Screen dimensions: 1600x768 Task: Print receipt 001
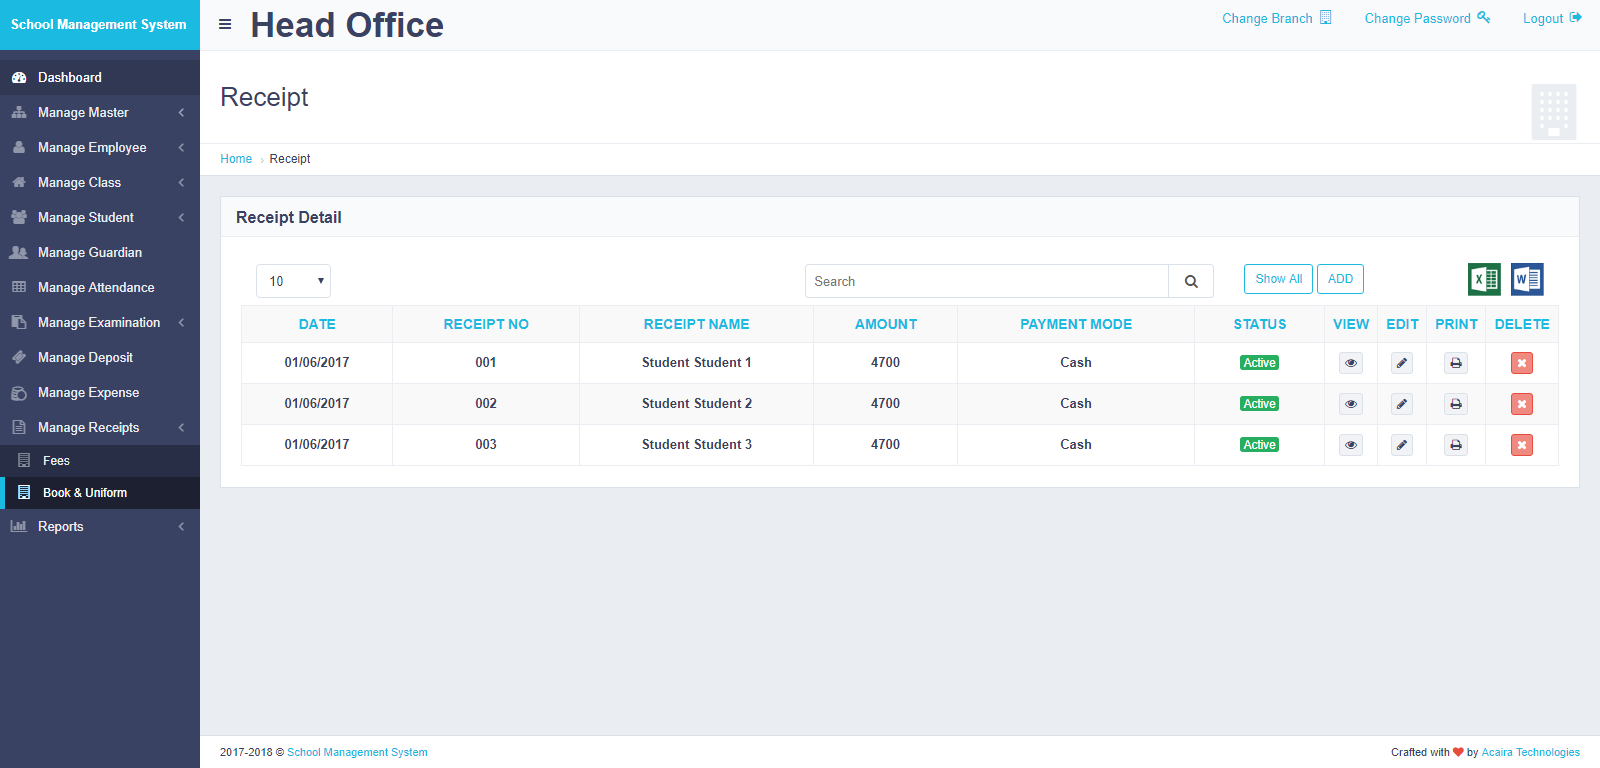click(x=1456, y=363)
